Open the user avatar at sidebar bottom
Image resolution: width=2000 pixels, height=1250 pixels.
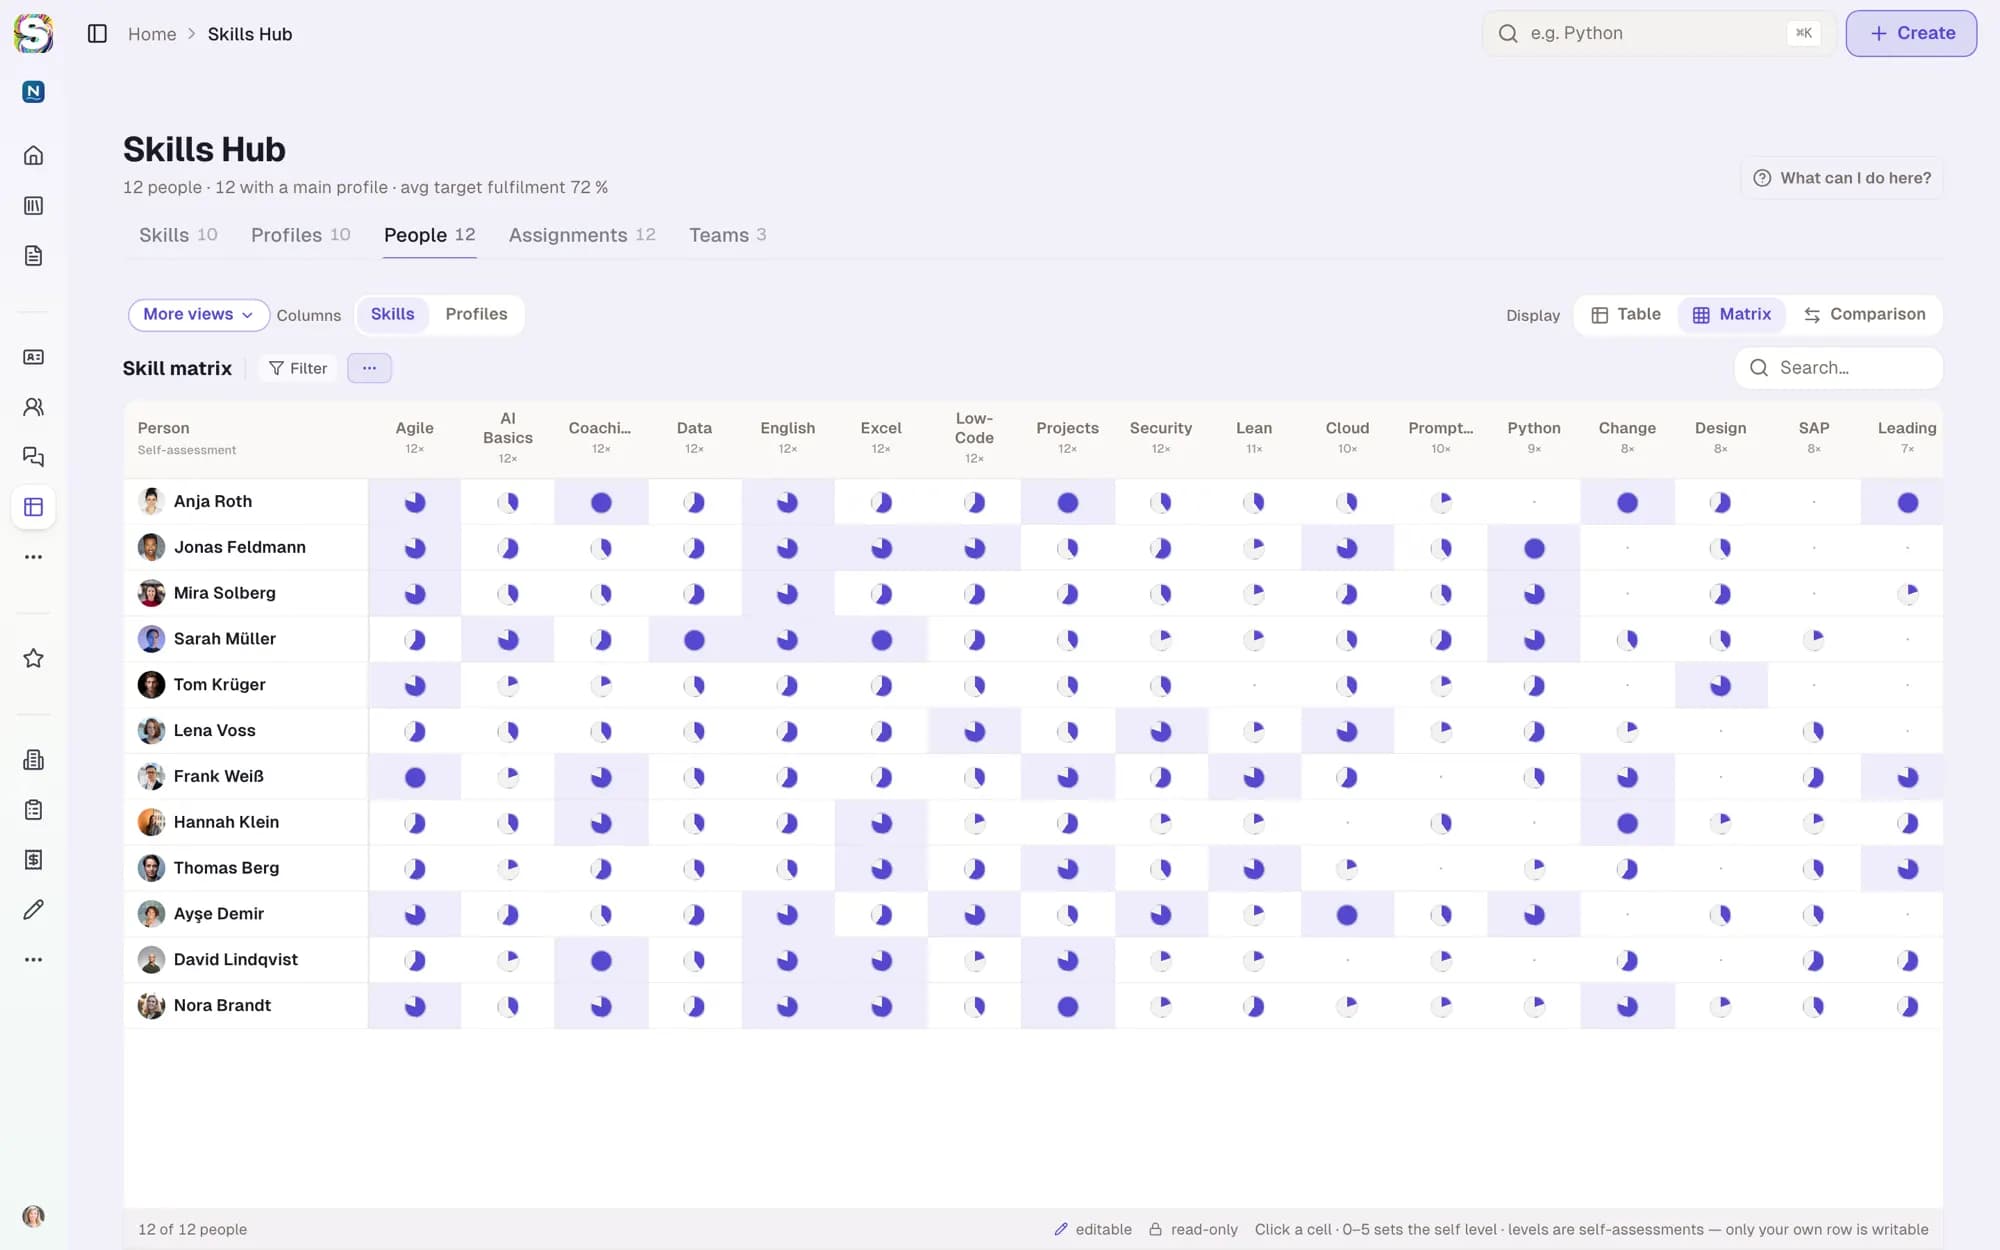pyautogui.click(x=33, y=1216)
